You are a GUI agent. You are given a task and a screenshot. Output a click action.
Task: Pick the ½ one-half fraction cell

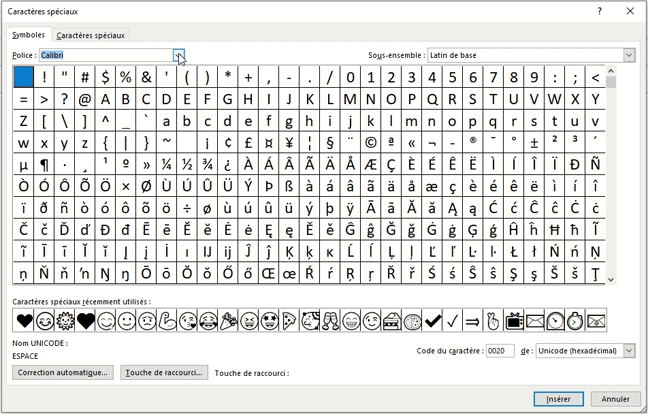click(x=188, y=164)
